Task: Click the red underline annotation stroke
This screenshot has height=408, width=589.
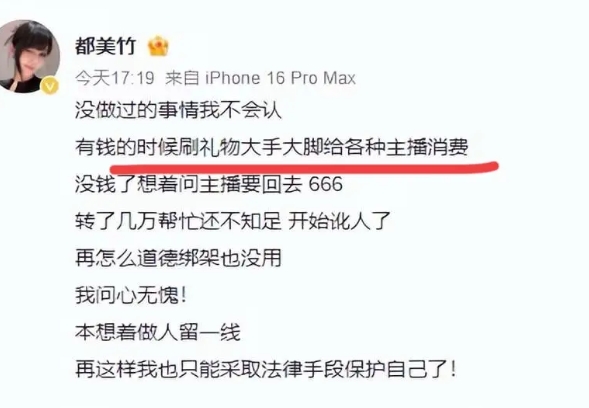Action: (x=304, y=167)
